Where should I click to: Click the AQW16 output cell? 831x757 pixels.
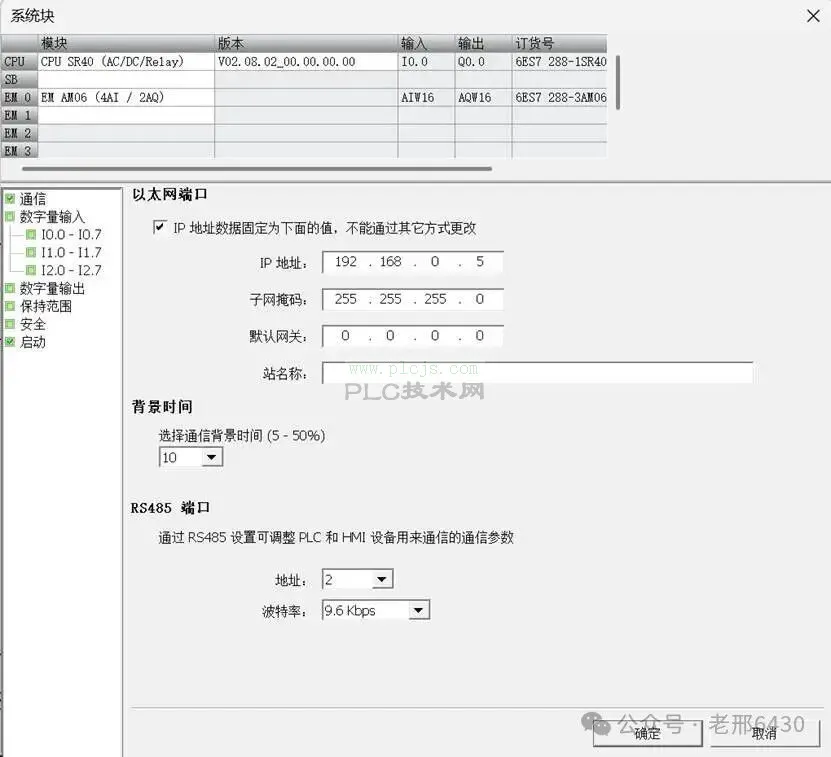(483, 98)
